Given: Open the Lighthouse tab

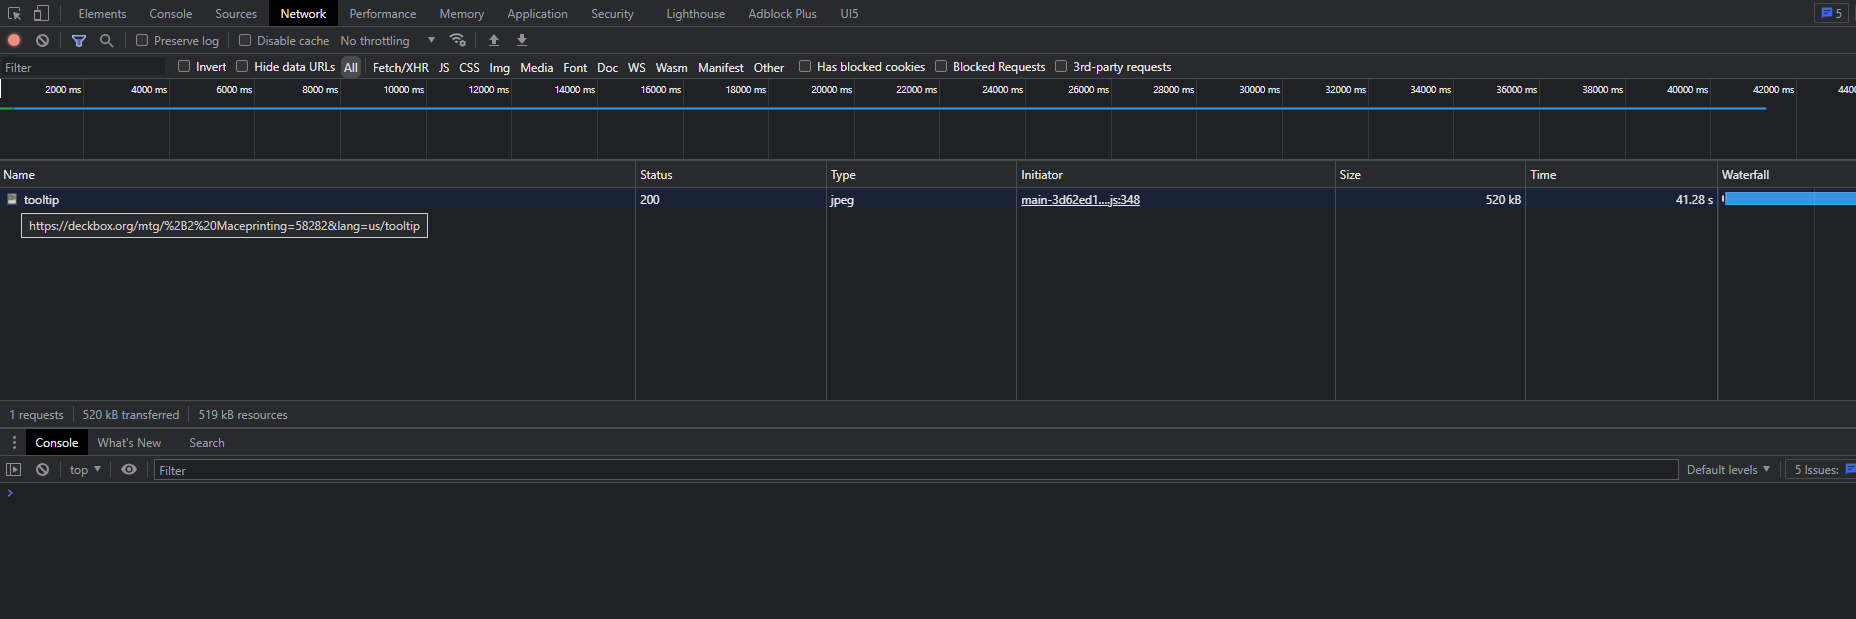Looking at the screenshot, I should coord(695,13).
